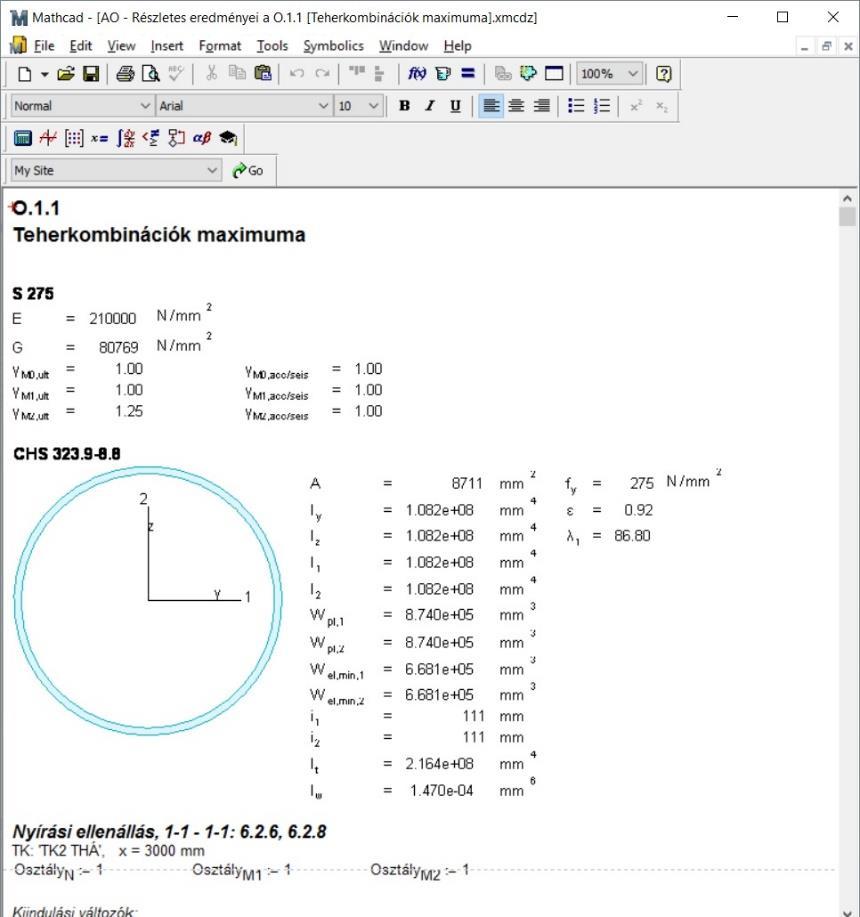Save the worksheet with floppy disk icon
Viewport: 860px width, 917px height.
(x=91, y=74)
